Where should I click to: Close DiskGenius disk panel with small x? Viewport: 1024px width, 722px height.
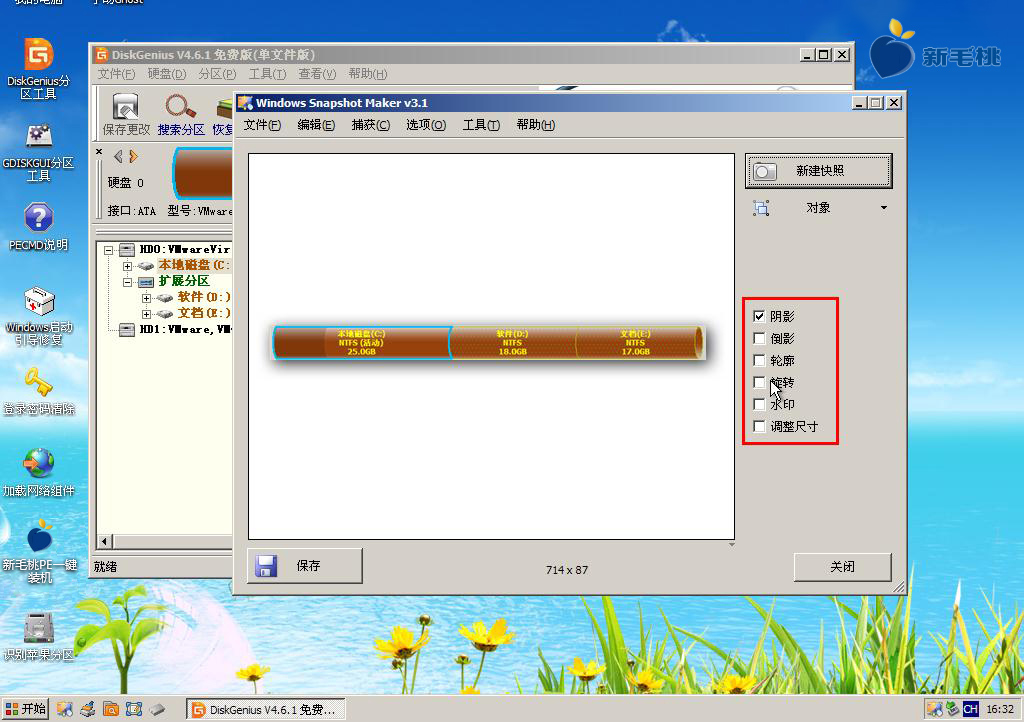[x=99, y=152]
